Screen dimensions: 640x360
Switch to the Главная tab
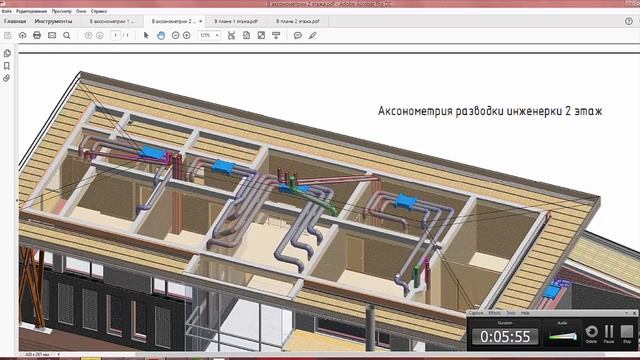click(15, 21)
